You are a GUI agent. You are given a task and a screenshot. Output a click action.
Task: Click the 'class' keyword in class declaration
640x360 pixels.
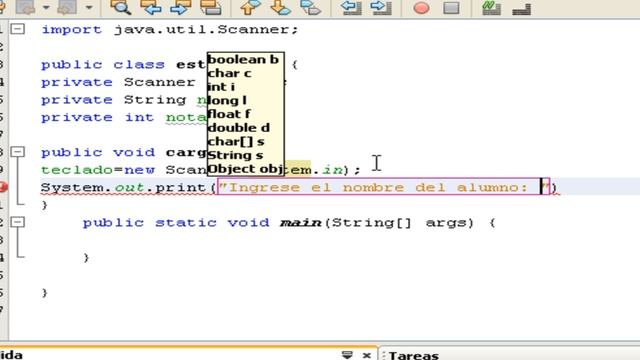click(139, 64)
